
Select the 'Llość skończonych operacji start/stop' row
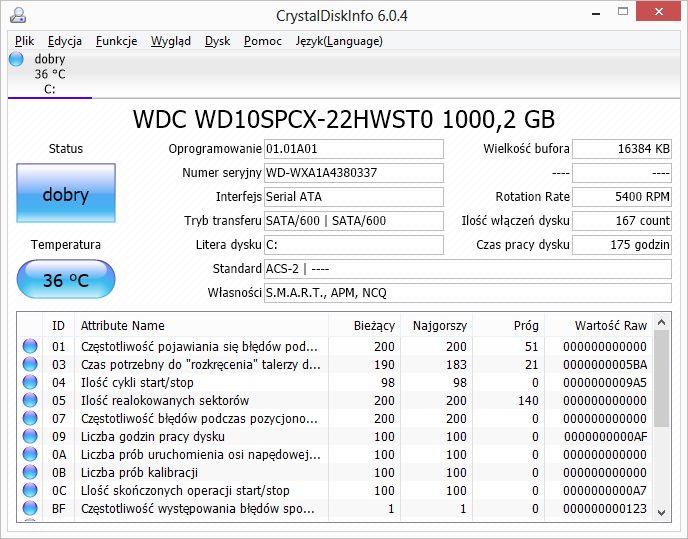click(335, 490)
